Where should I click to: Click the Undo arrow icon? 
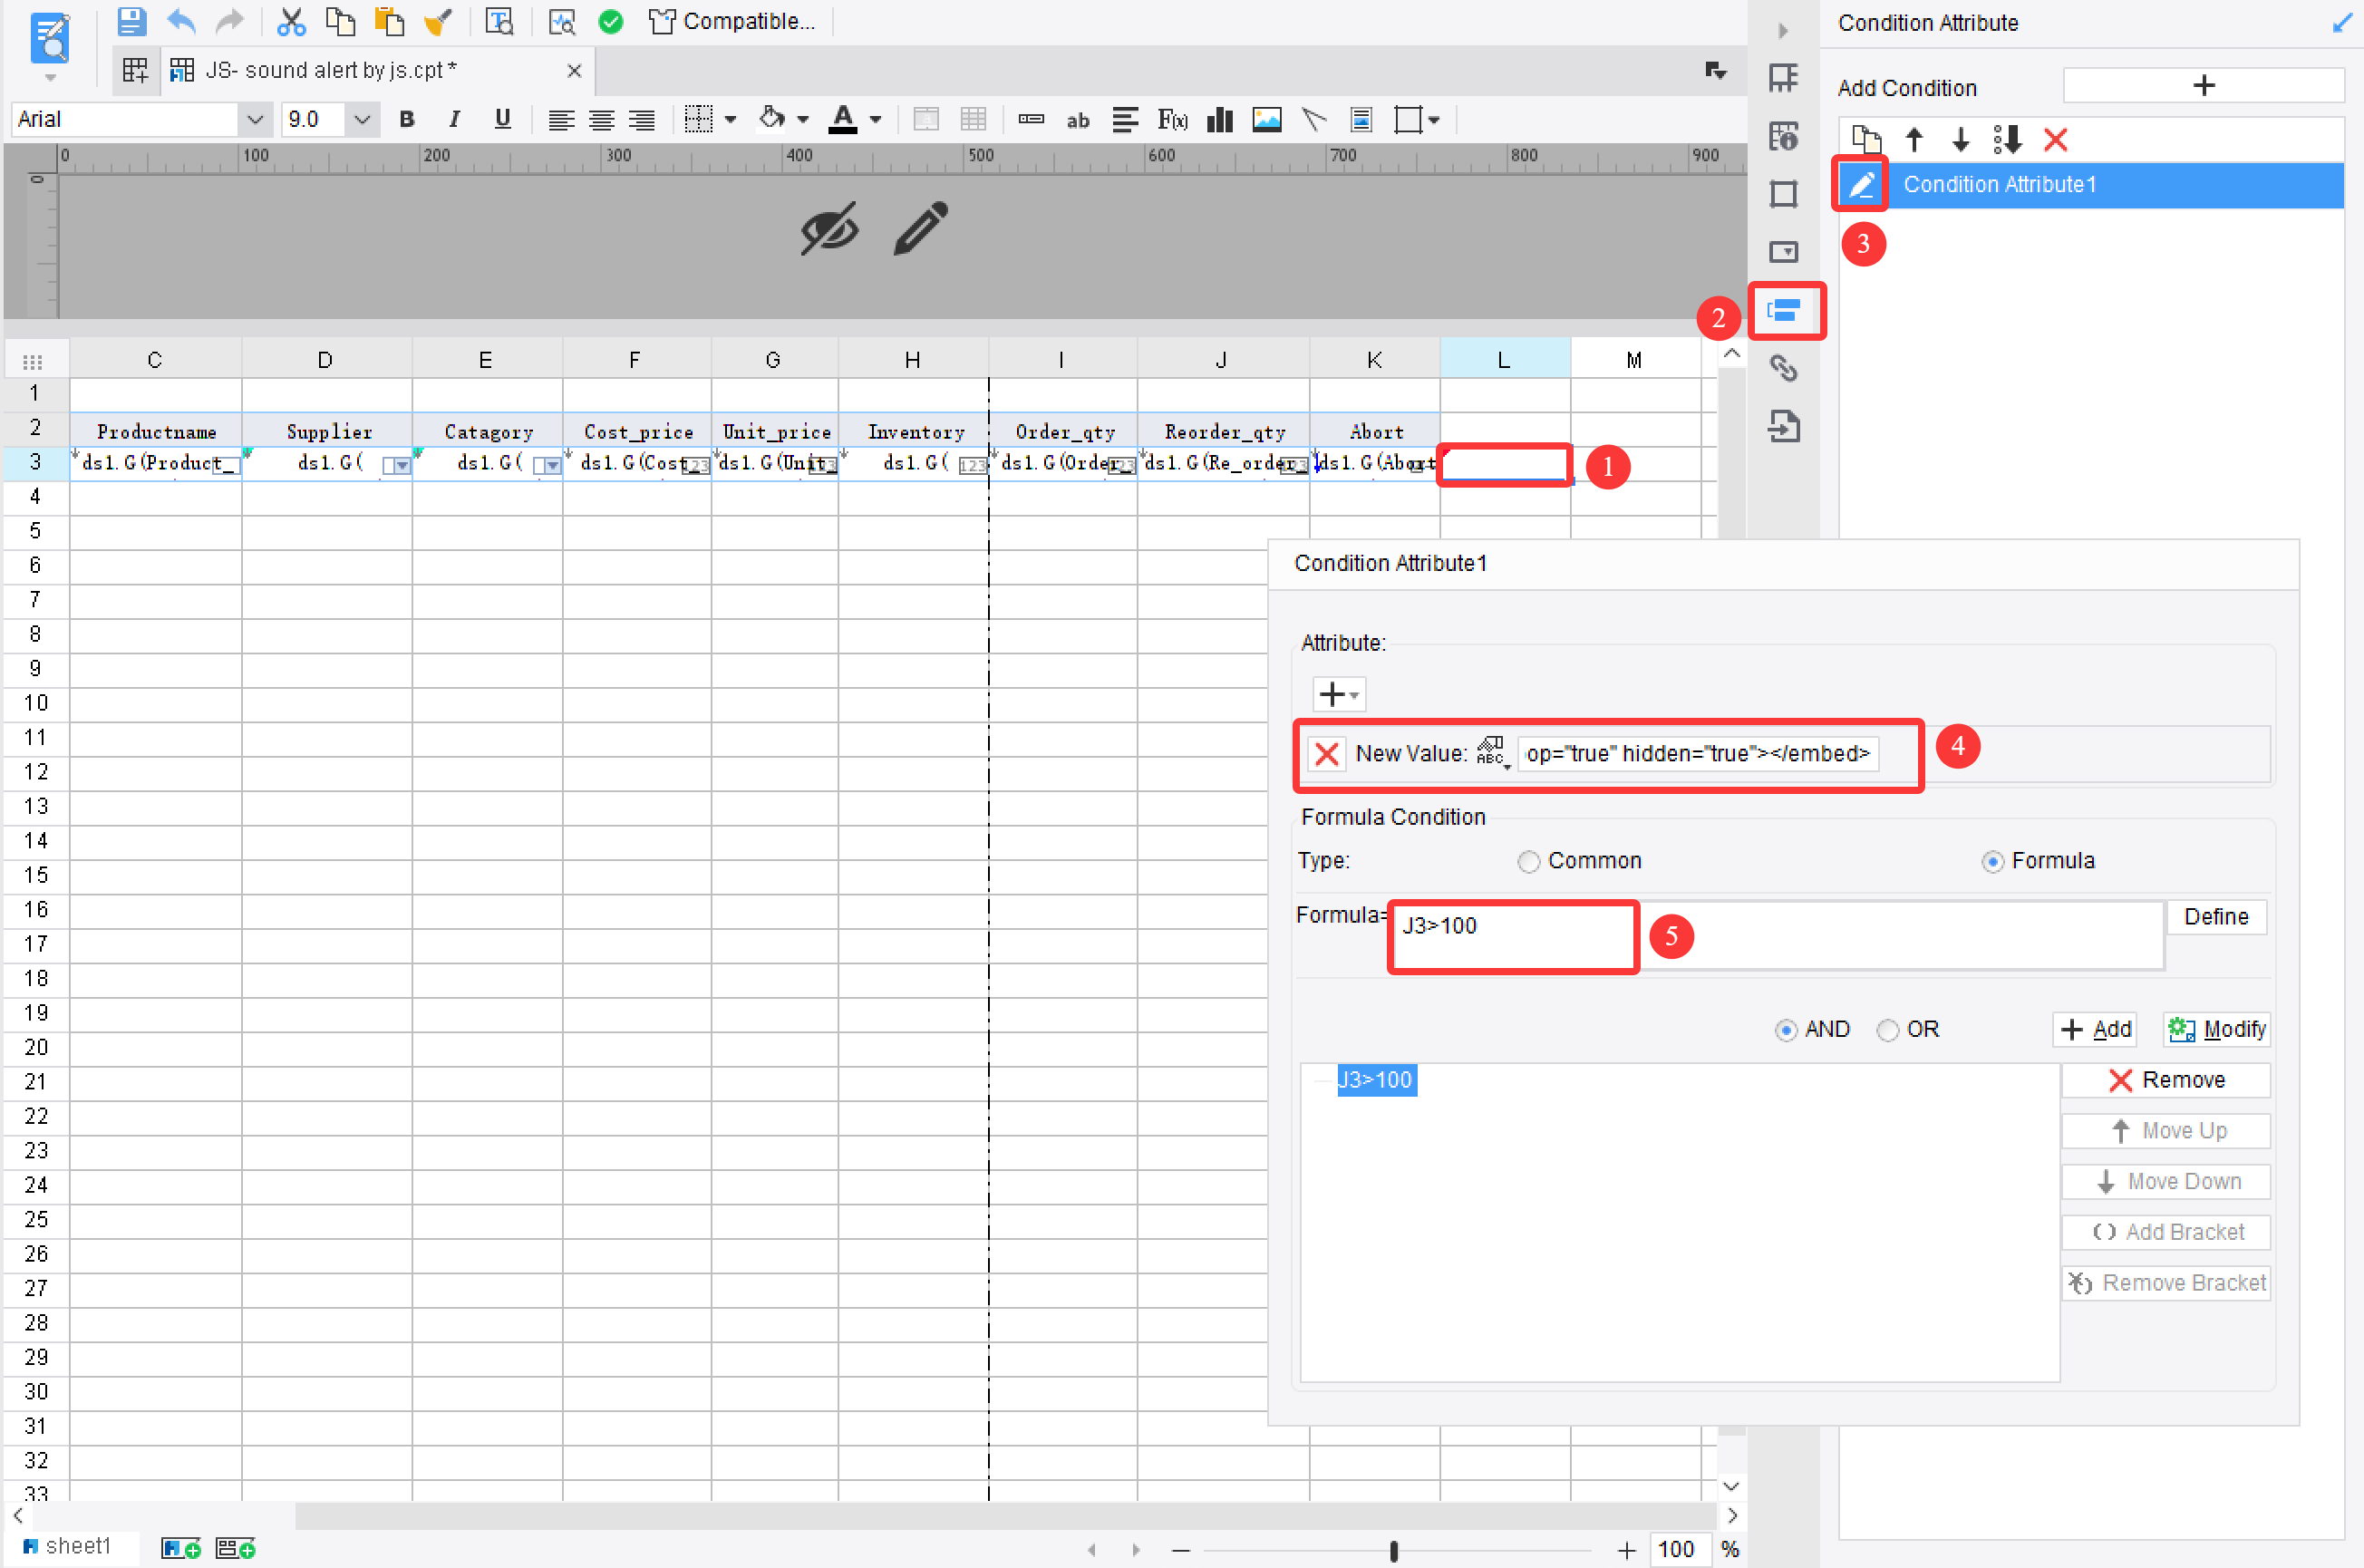[x=181, y=21]
